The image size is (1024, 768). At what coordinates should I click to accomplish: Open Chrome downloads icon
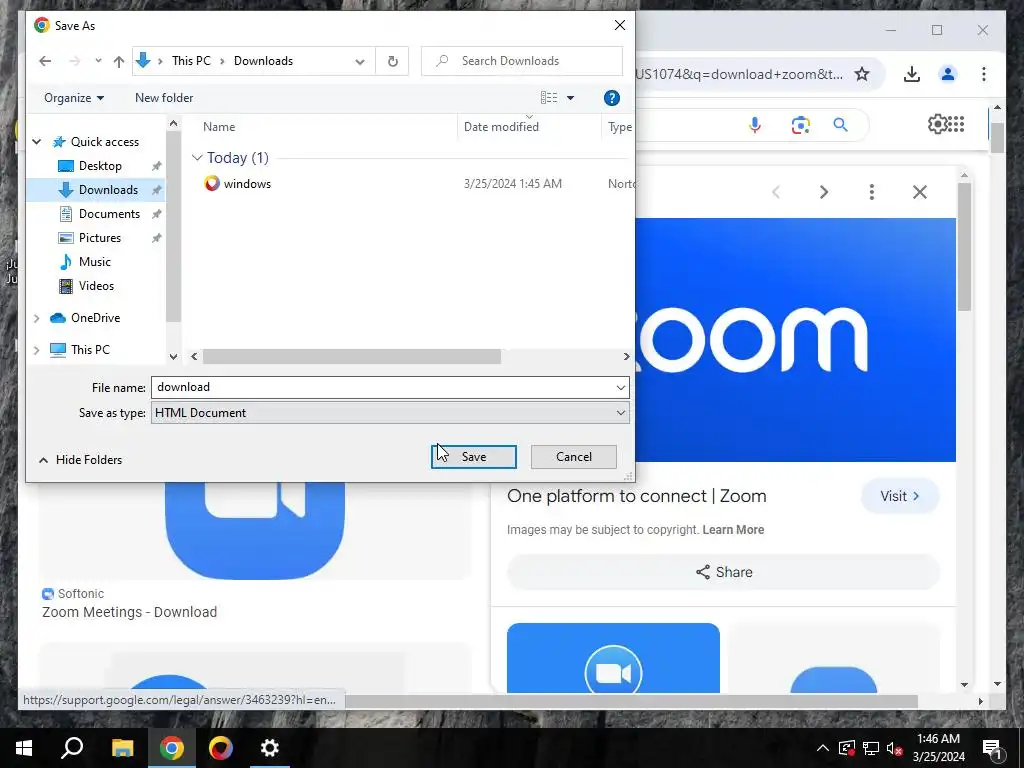coord(912,74)
